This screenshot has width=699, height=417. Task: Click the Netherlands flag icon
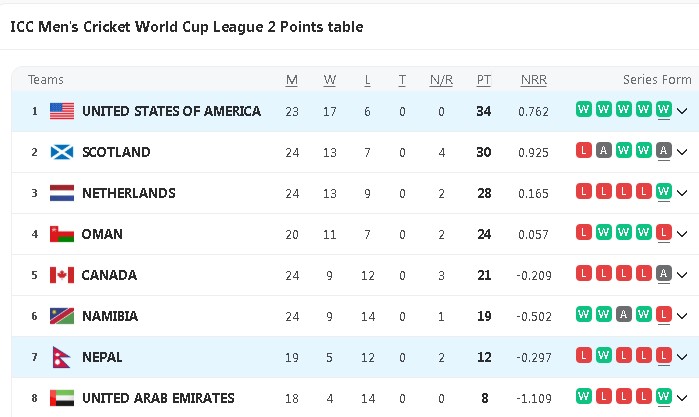coord(62,193)
